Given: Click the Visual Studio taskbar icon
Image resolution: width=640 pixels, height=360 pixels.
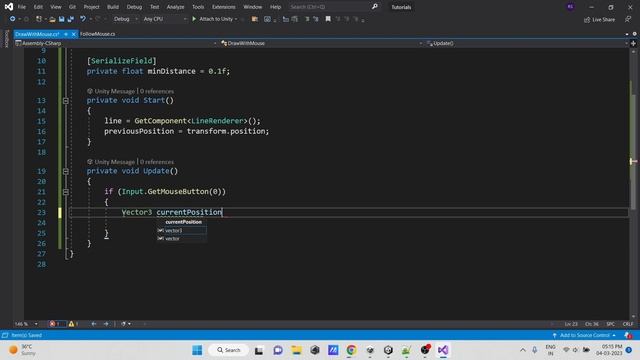Looking at the screenshot, I should click(x=443, y=350).
